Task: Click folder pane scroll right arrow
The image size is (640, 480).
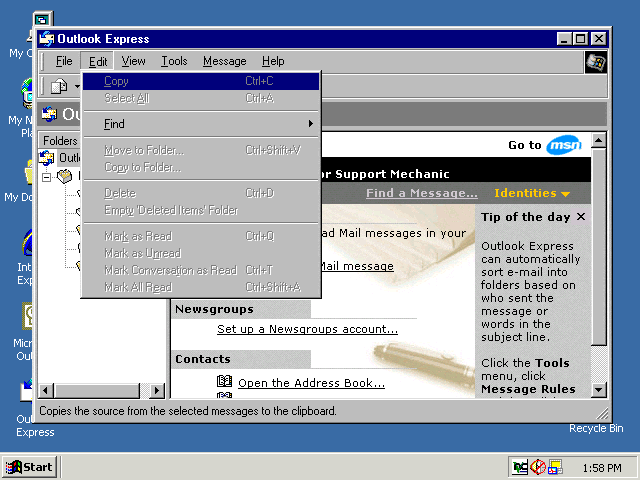Action: click(157, 391)
